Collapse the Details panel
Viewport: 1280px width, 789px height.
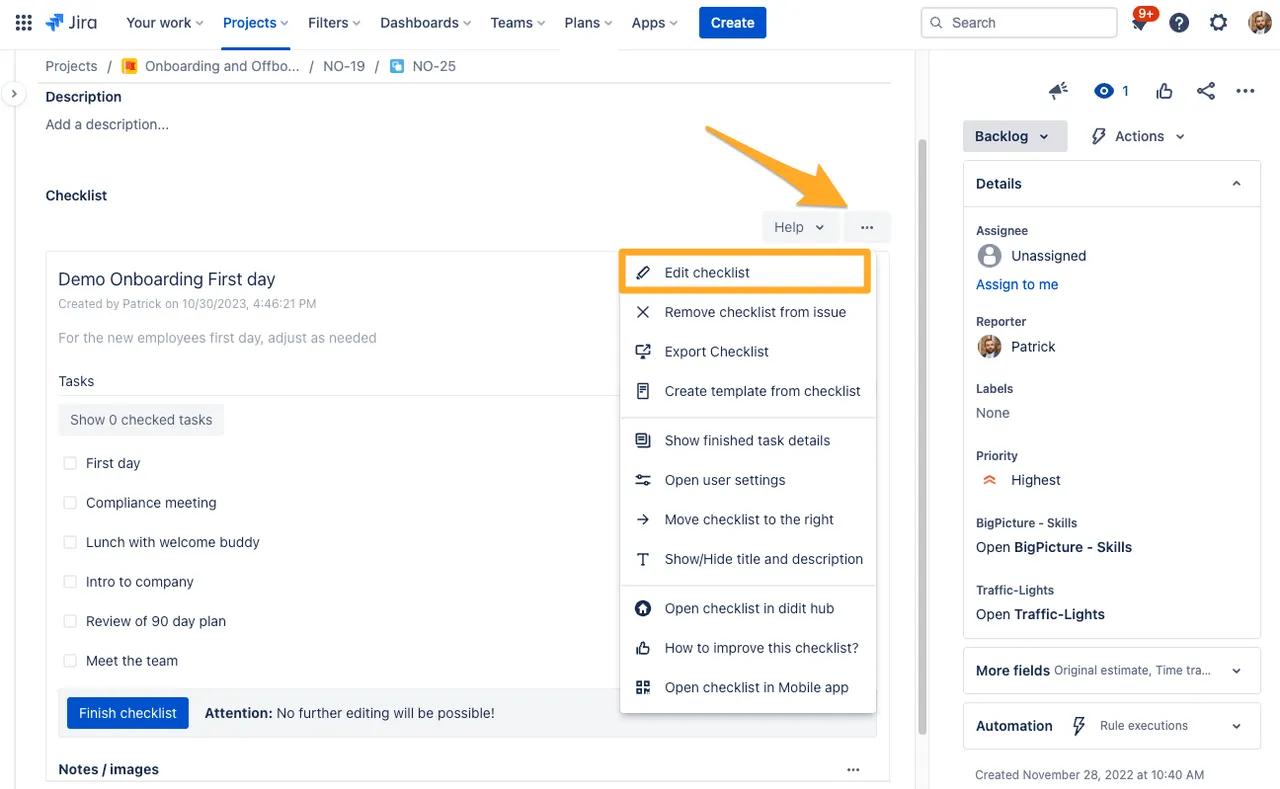pyautogui.click(x=1237, y=184)
